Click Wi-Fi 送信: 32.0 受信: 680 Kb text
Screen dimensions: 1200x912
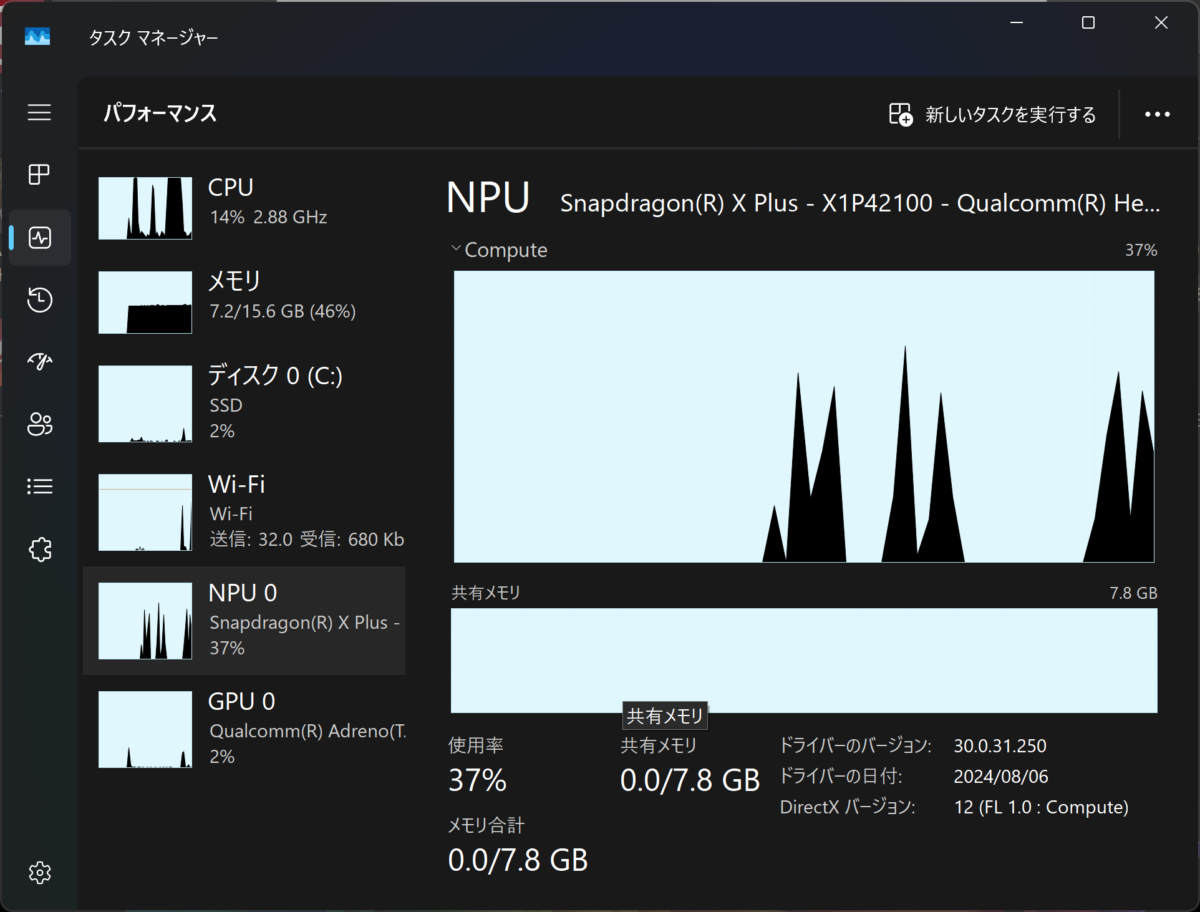[x=306, y=540]
